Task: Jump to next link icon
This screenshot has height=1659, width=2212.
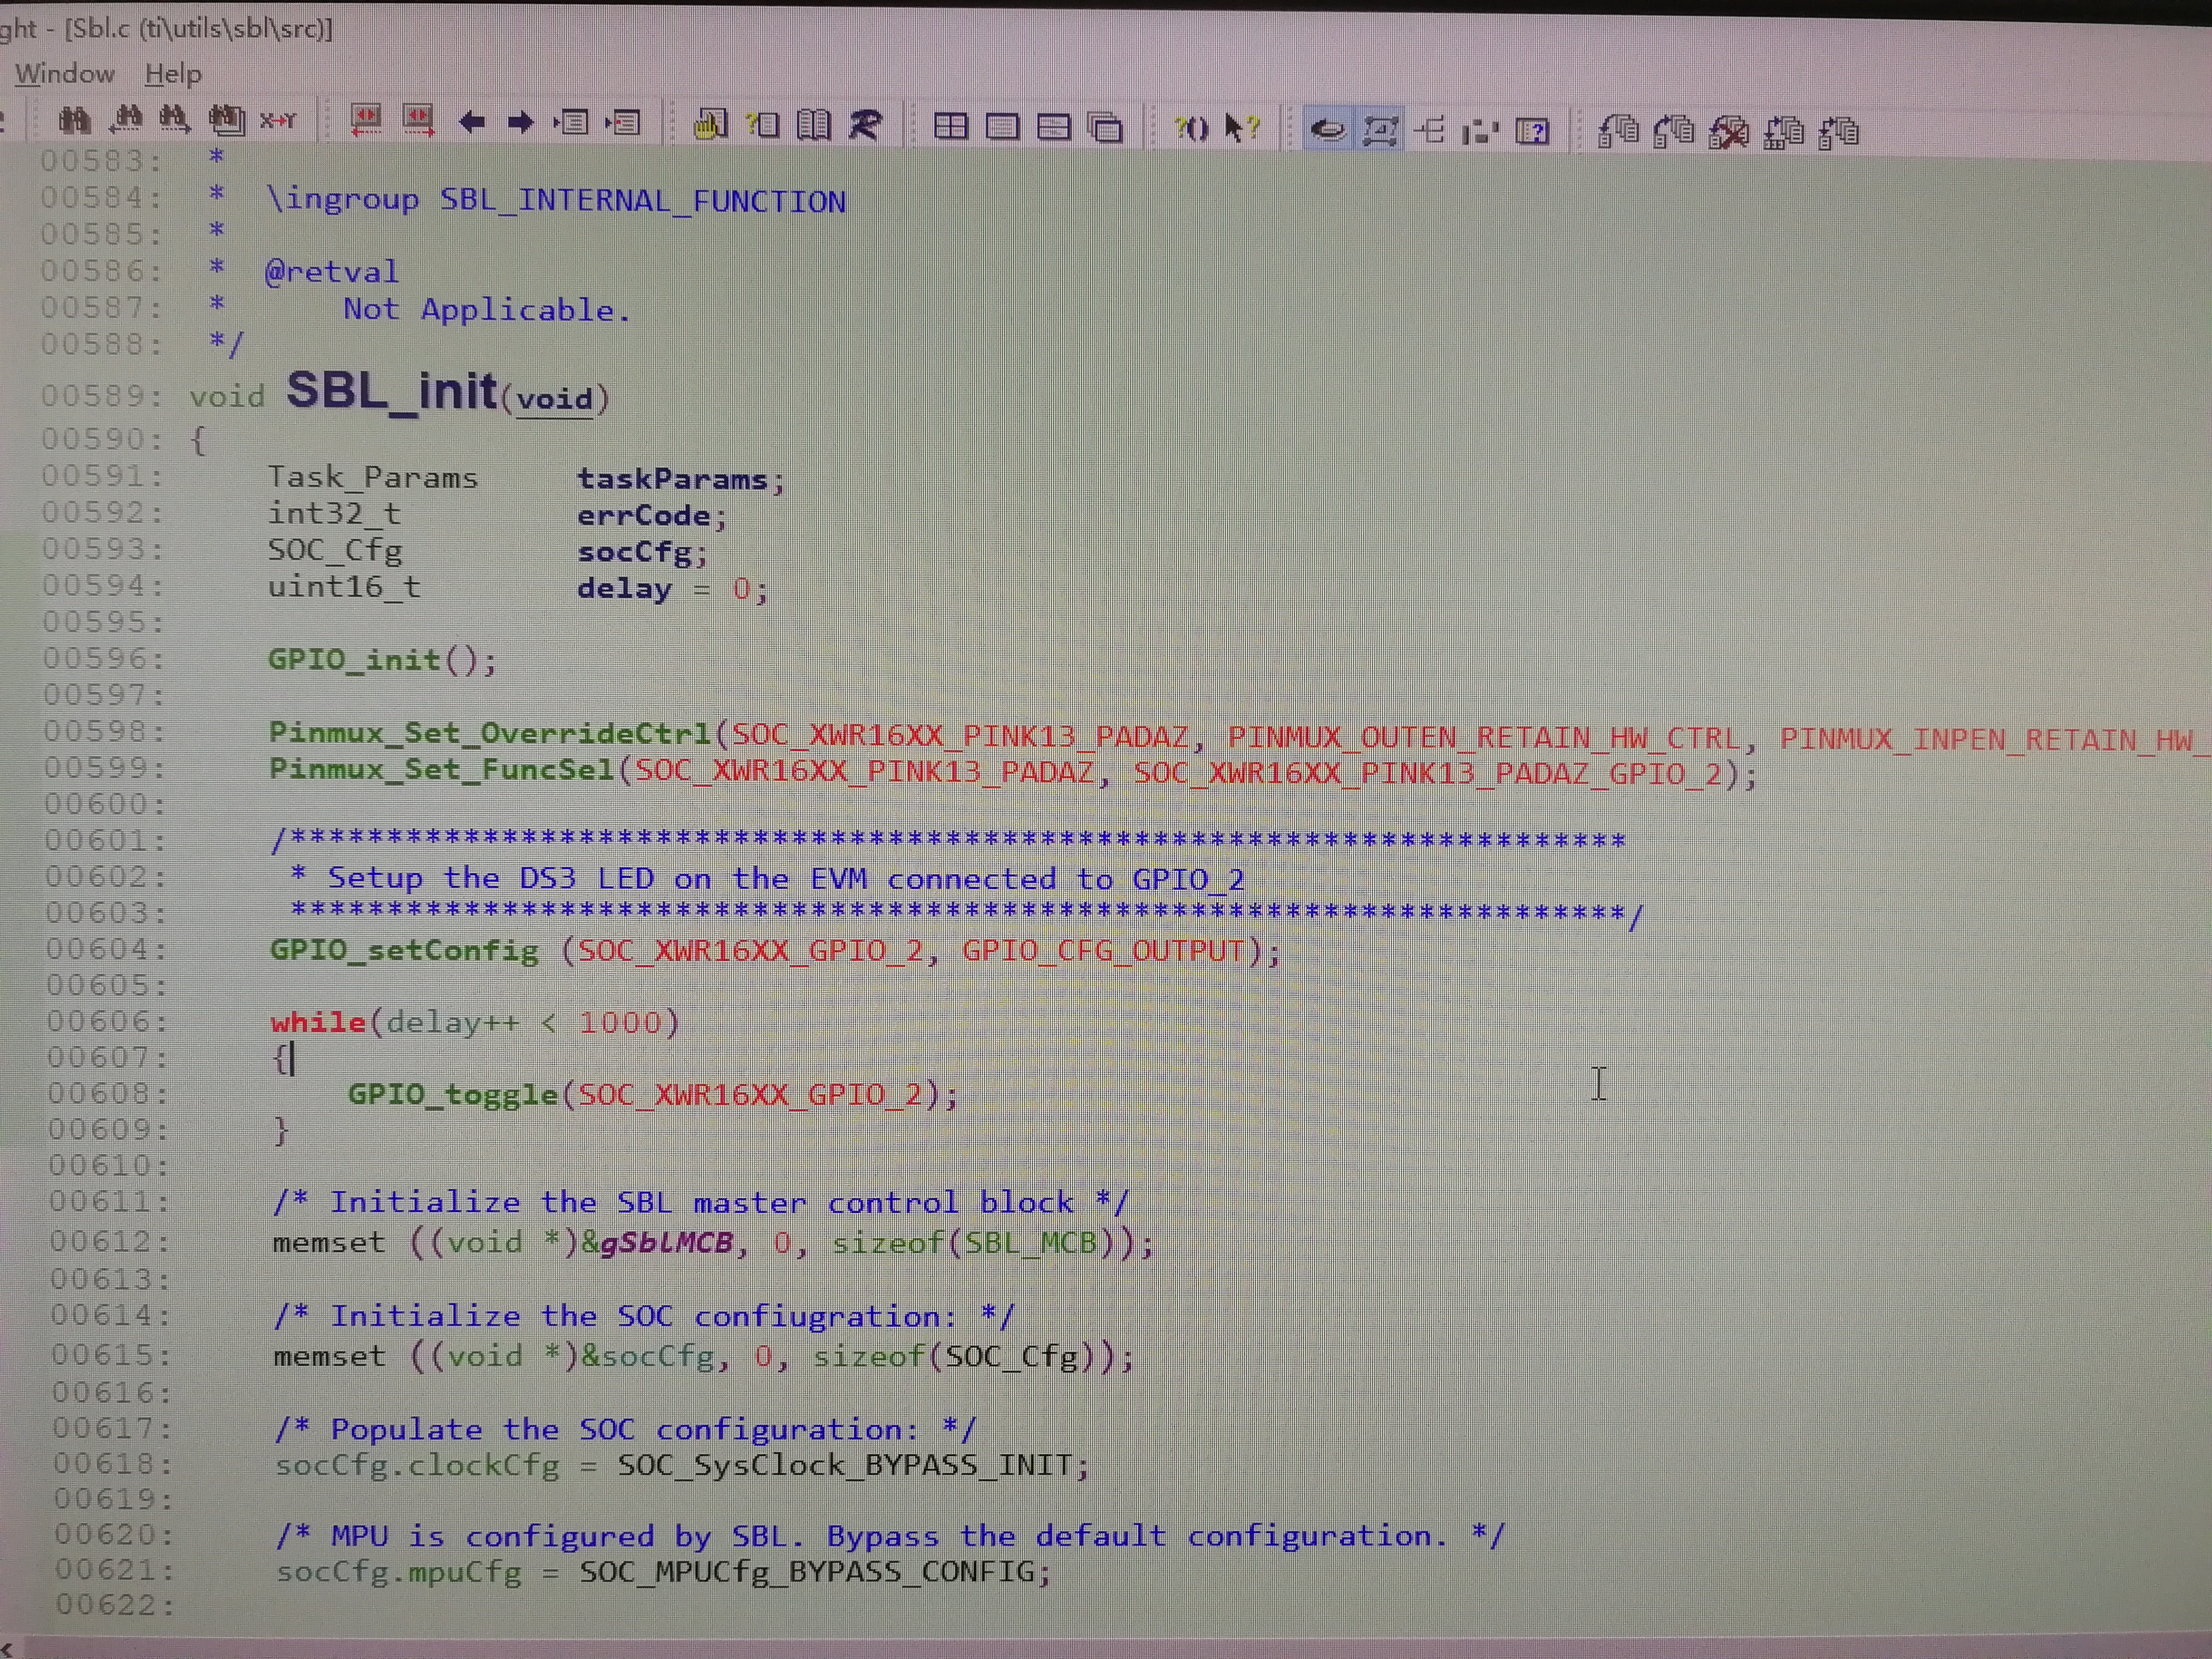Action: (418, 122)
